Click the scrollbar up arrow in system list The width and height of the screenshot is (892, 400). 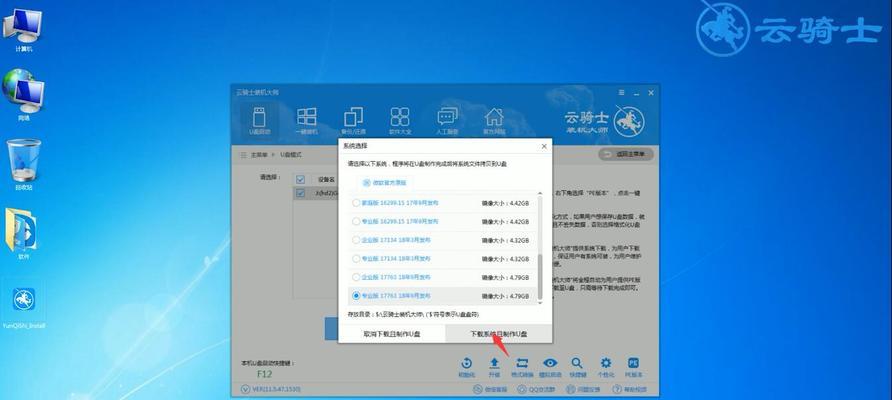pos(540,195)
